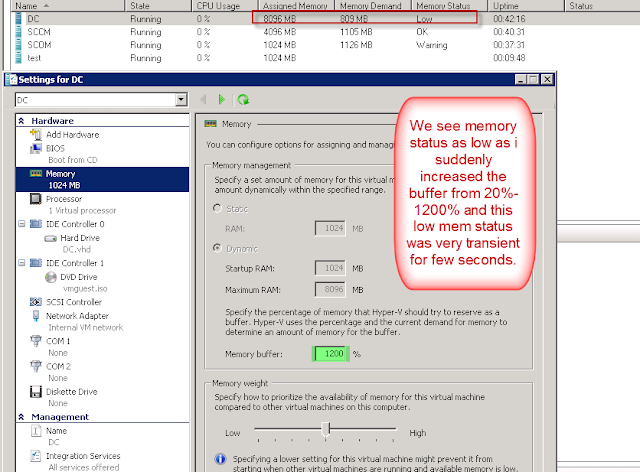Click the '00:42:16' uptime value
This screenshot has width=640, height=472.
tap(509, 19)
